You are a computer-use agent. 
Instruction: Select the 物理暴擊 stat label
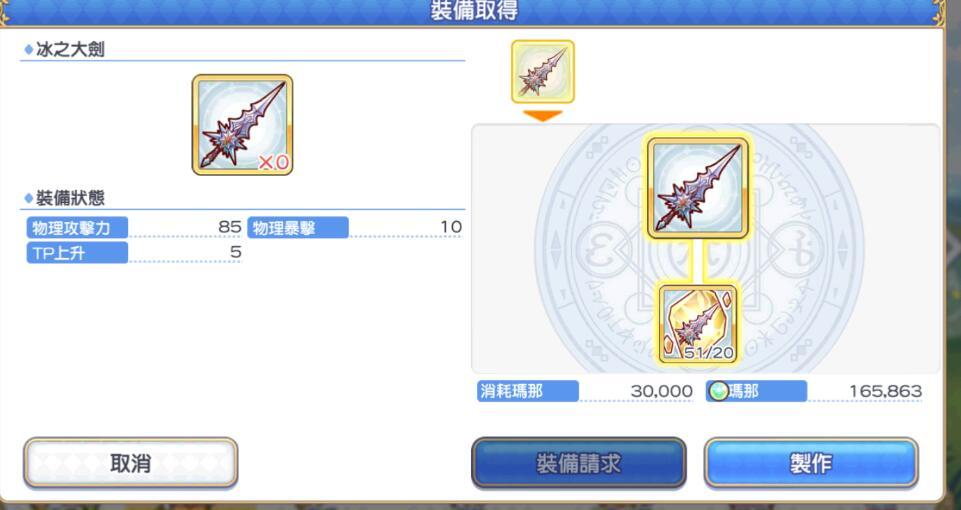click(298, 227)
